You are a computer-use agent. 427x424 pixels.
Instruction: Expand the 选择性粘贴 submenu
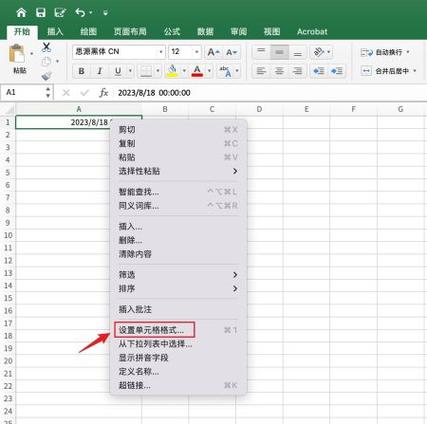pos(178,171)
